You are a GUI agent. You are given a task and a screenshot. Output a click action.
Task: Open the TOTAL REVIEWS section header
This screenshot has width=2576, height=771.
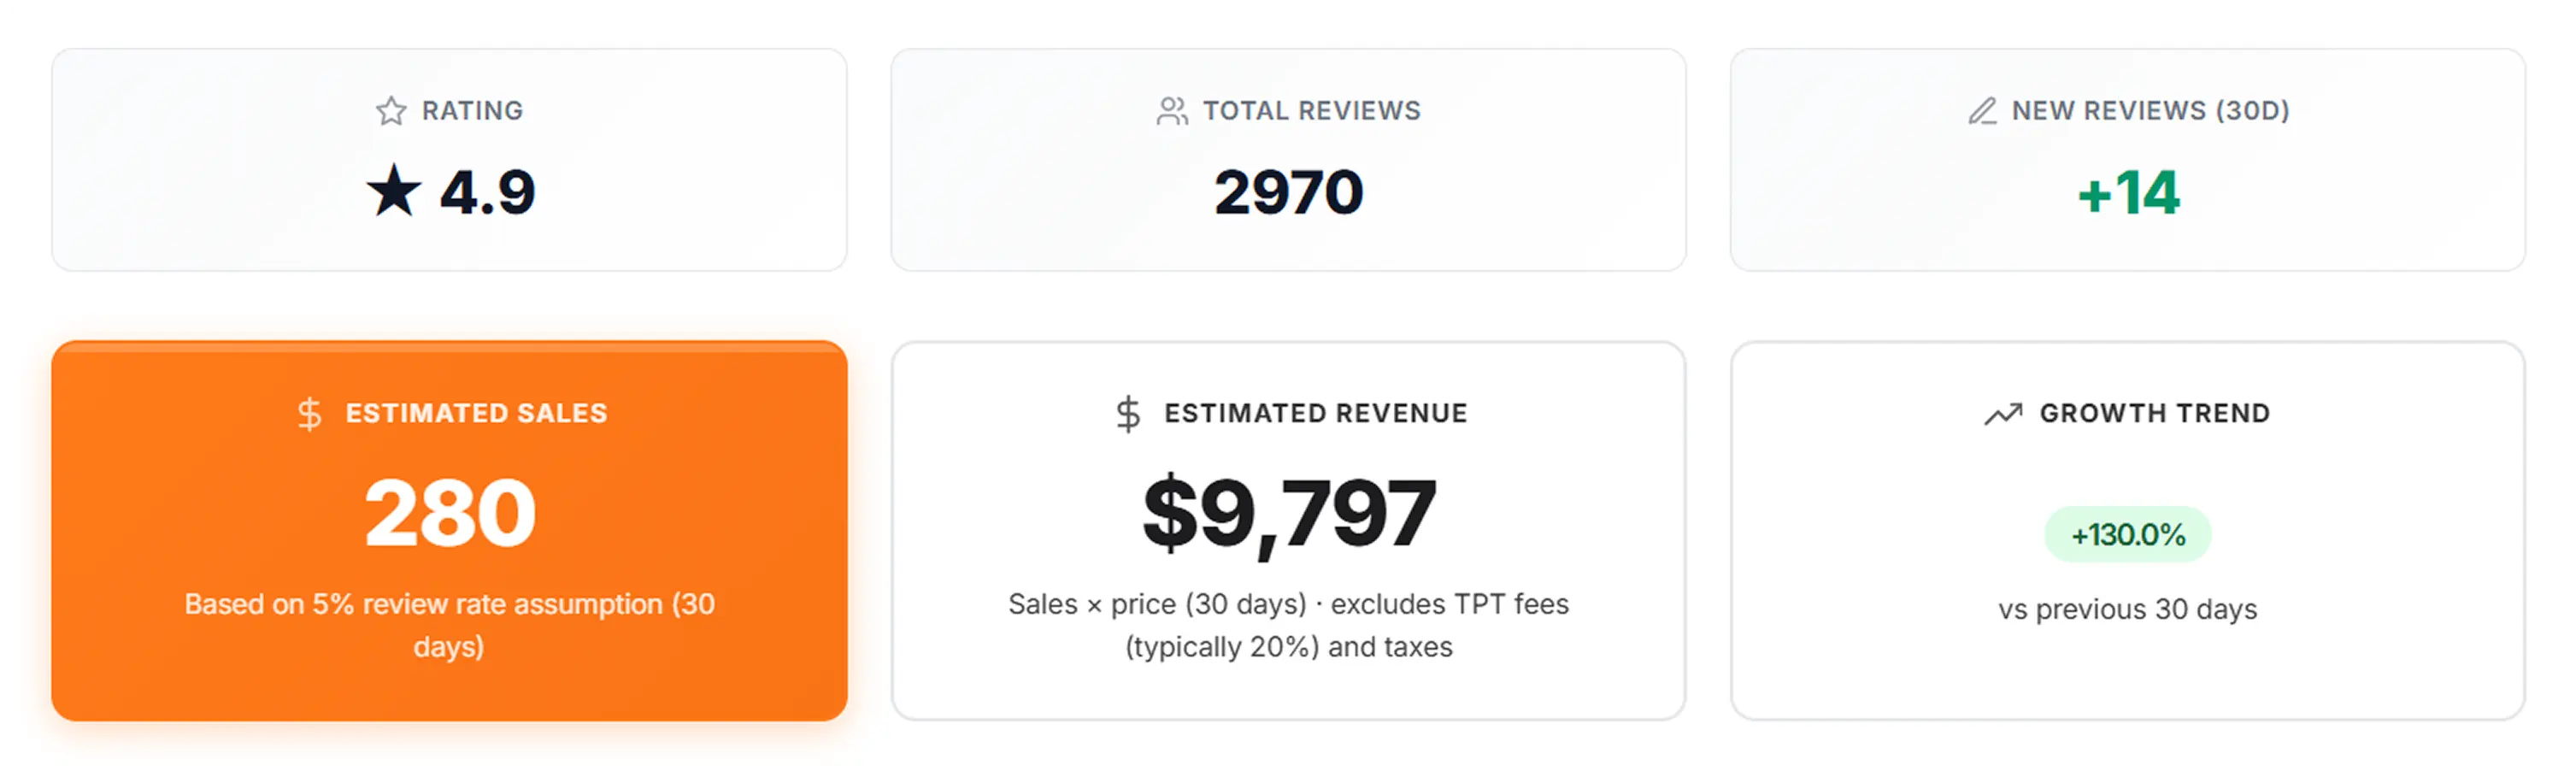click(x=1312, y=110)
